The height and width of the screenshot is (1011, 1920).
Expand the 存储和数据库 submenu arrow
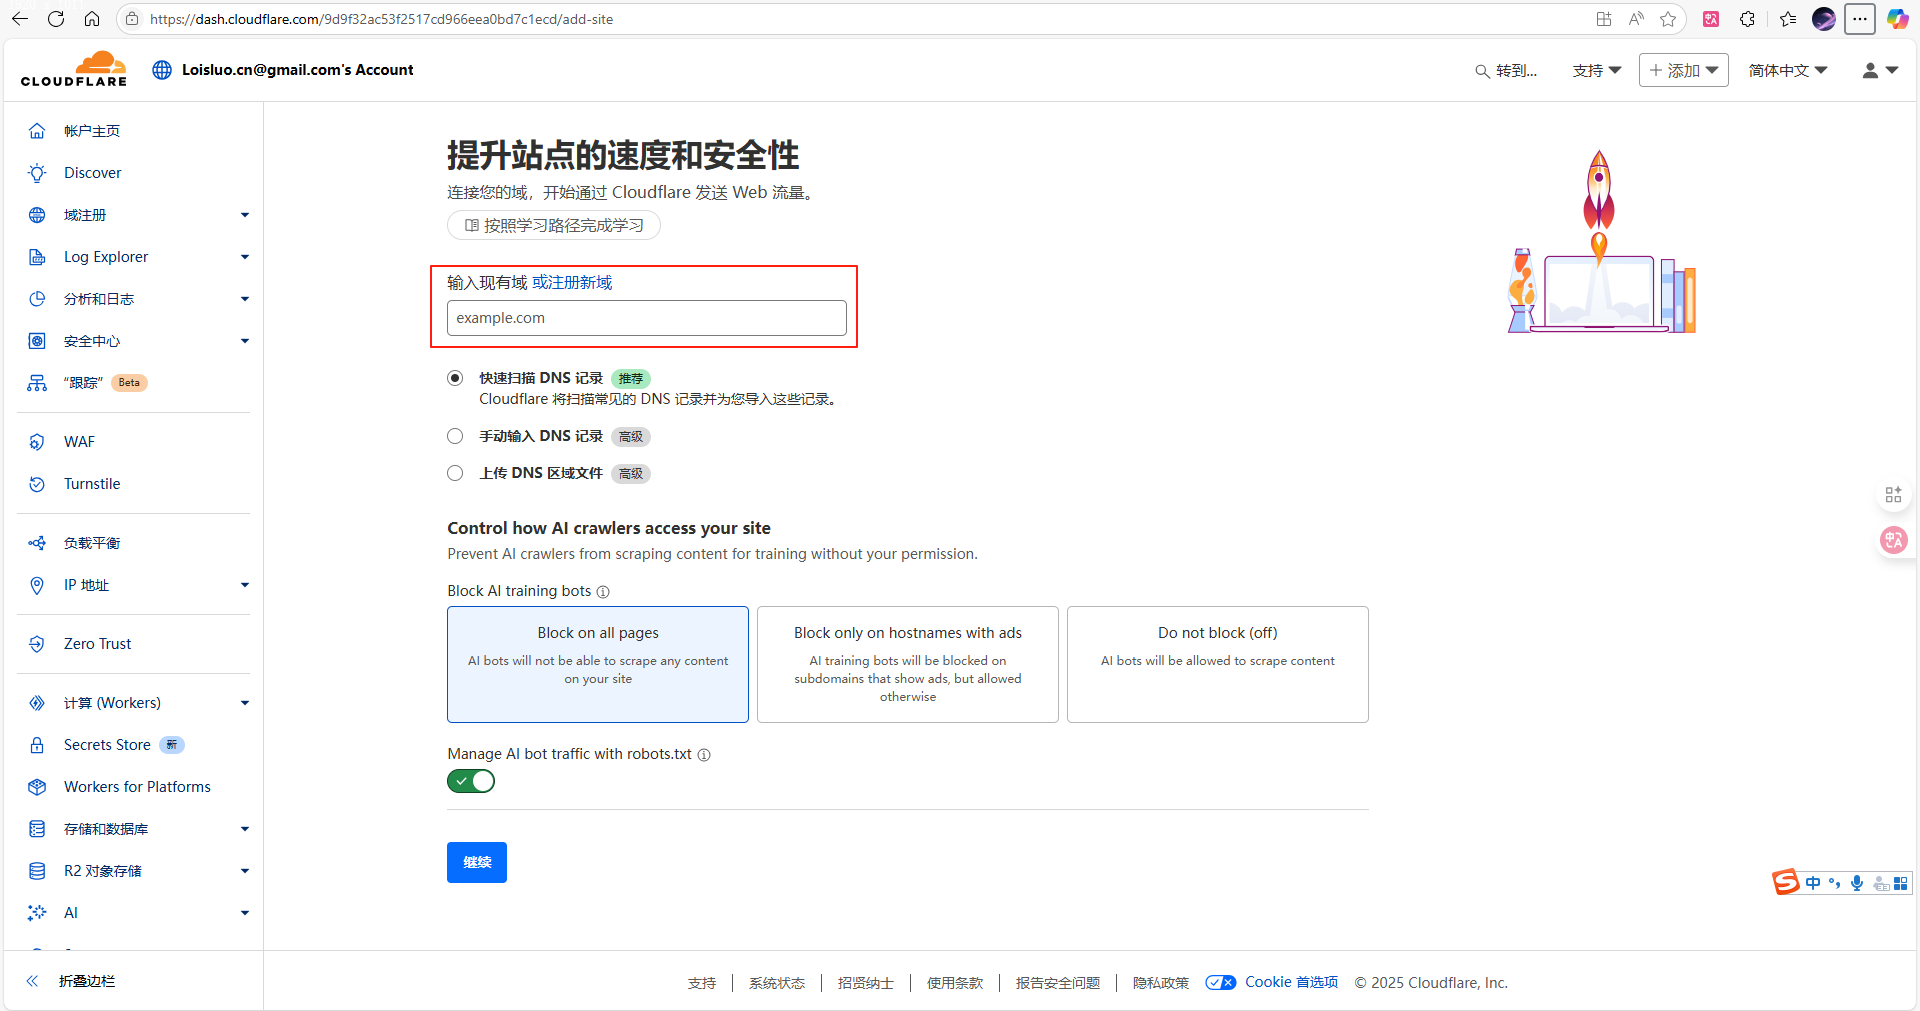click(245, 829)
